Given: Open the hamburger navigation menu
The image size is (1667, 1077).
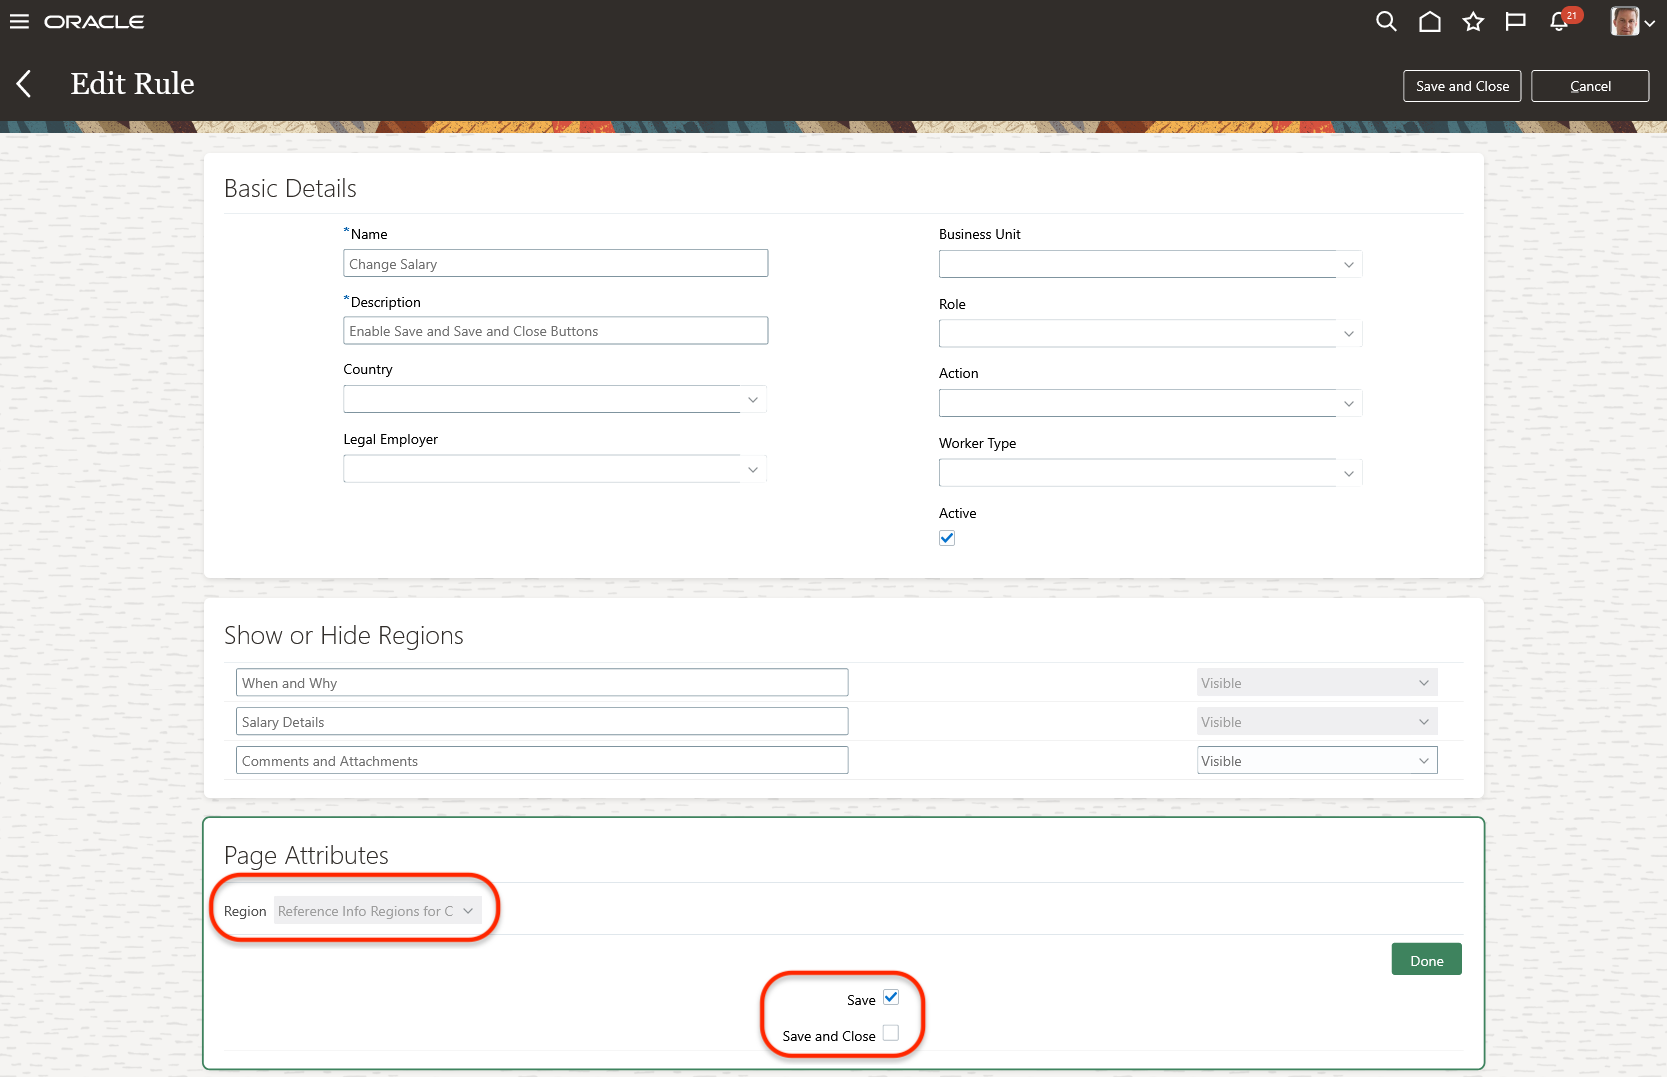Looking at the screenshot, I should [x=19, y=22].
